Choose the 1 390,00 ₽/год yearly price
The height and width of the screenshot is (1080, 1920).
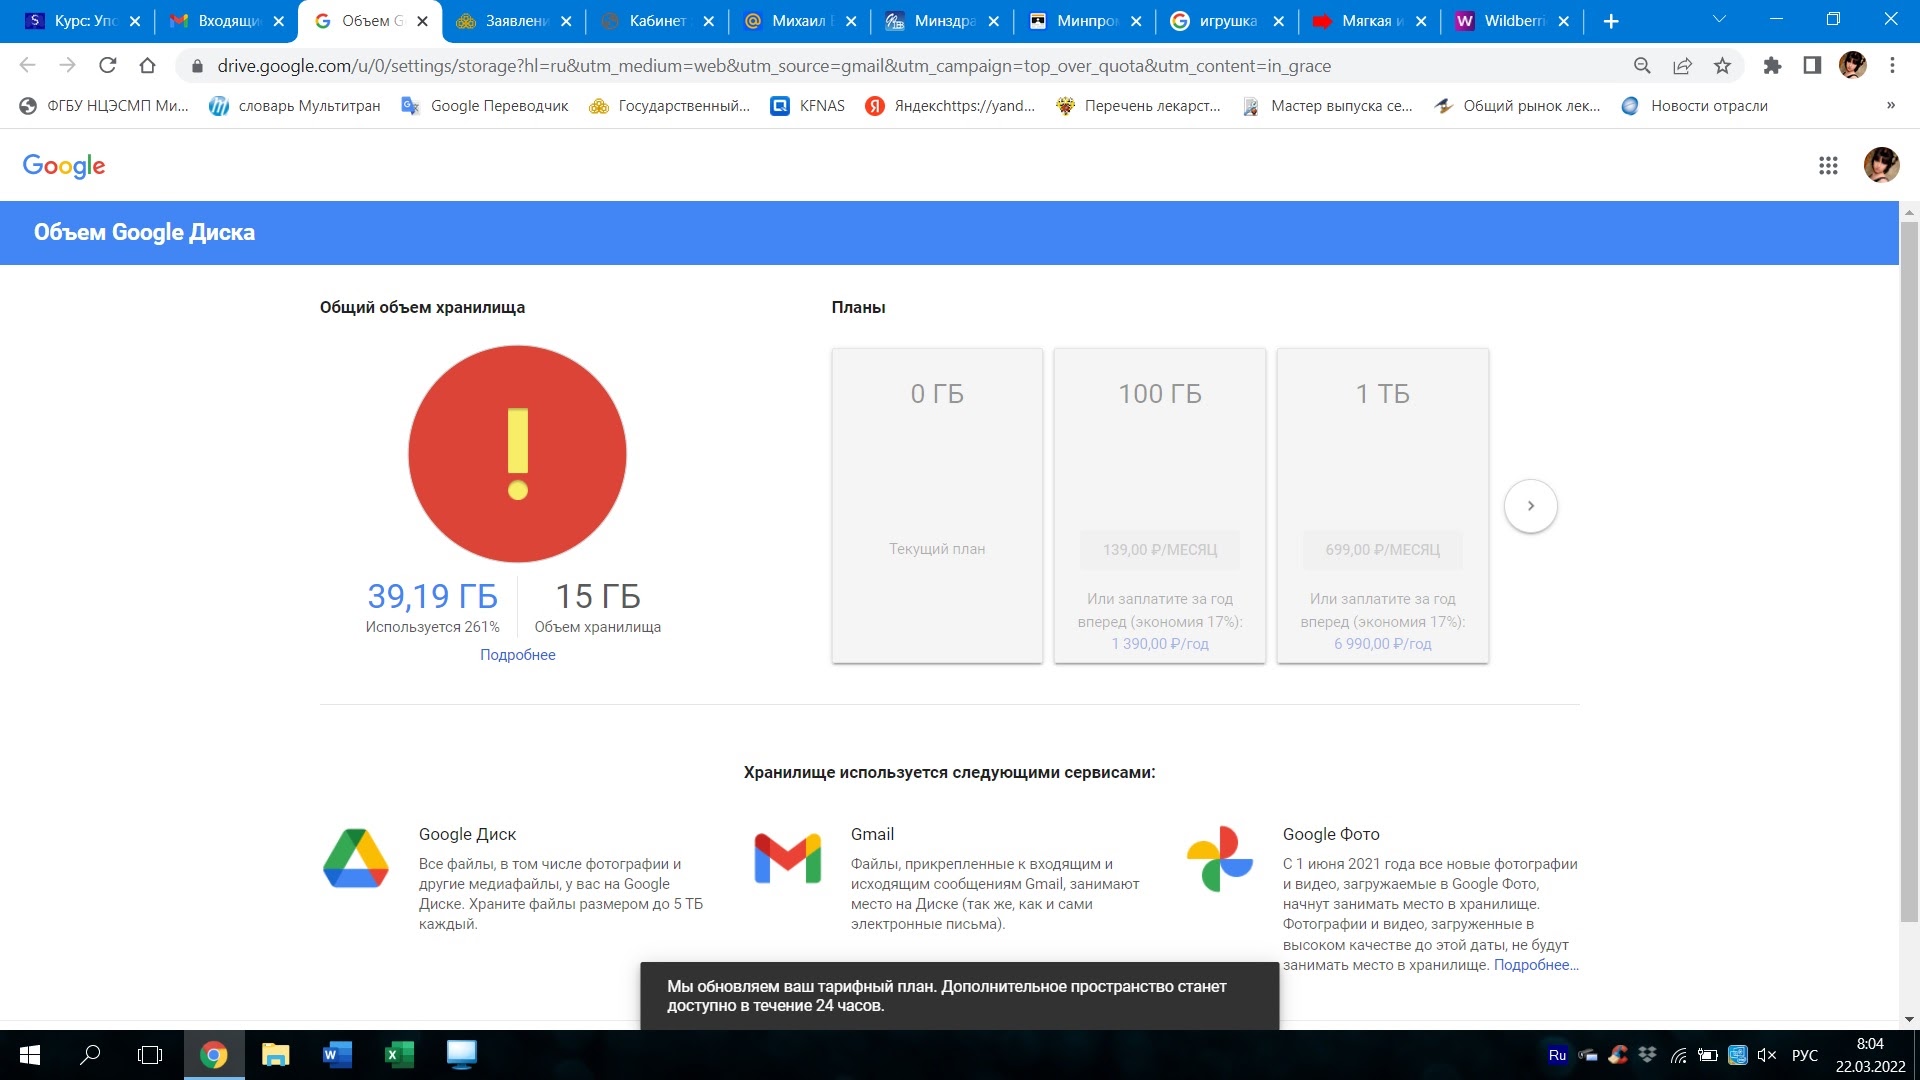pyautogui.click(x=1160, y=644)
